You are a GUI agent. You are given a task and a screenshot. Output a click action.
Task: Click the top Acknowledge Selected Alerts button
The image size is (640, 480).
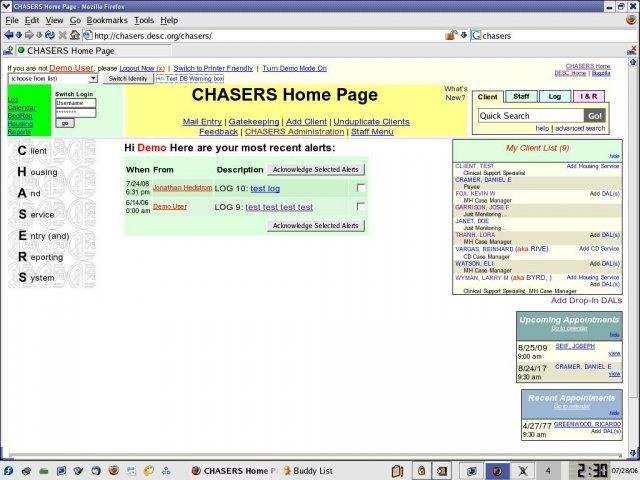[x=316, y=169]
